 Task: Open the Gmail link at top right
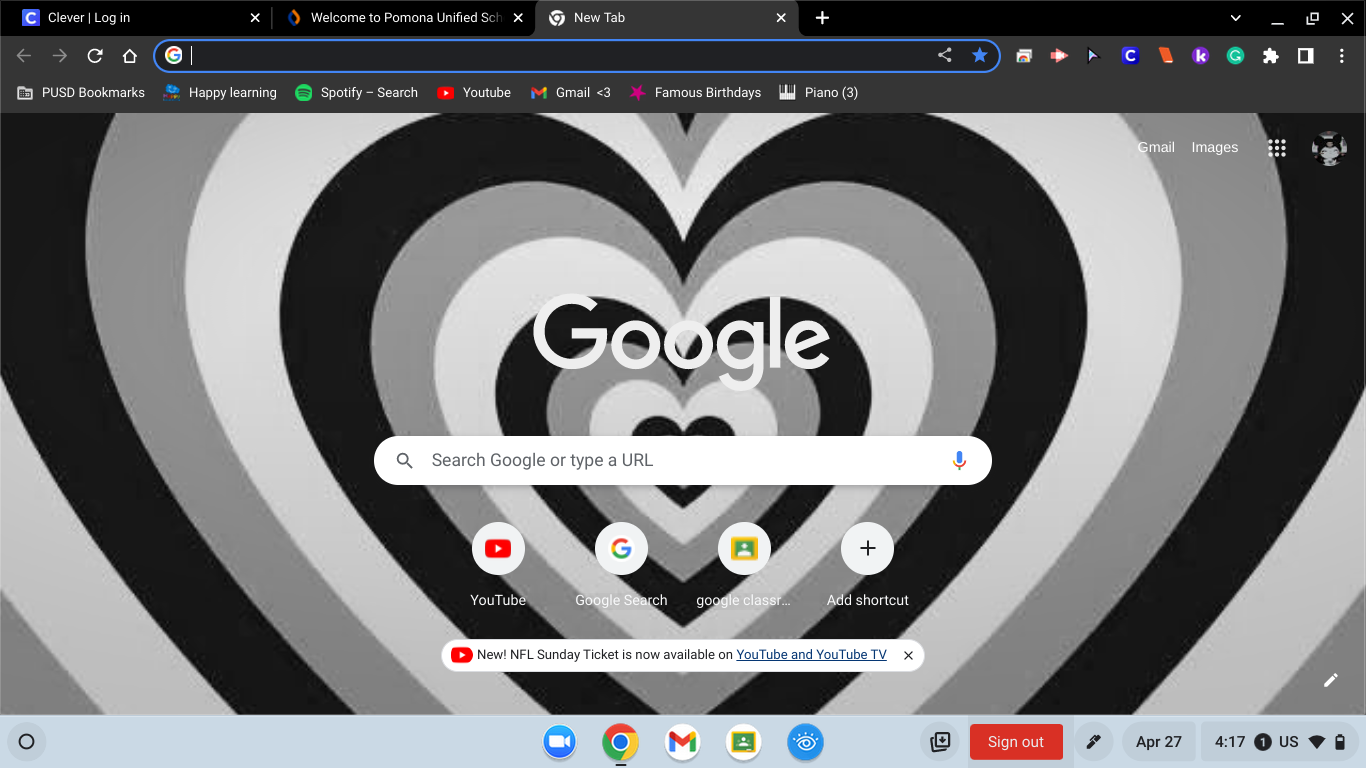pos(1156,147)
